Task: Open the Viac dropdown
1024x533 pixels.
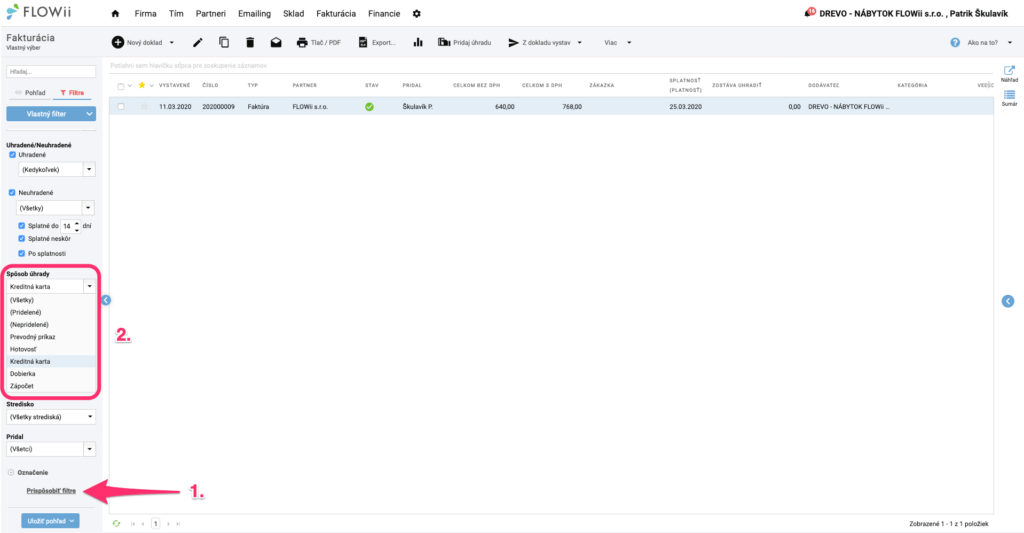Action: (618, 42)
